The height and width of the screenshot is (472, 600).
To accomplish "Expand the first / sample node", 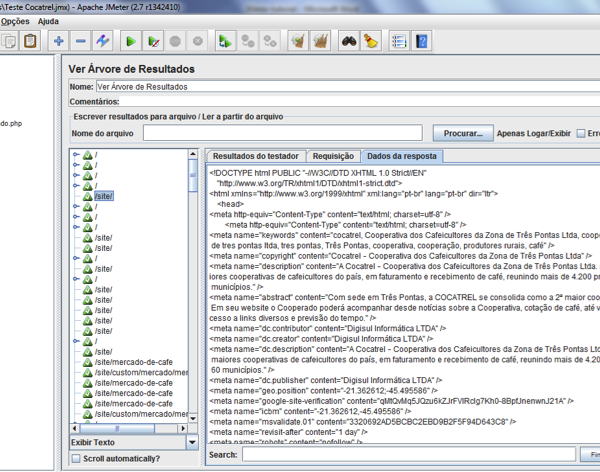I will click(x=76, y=155).
